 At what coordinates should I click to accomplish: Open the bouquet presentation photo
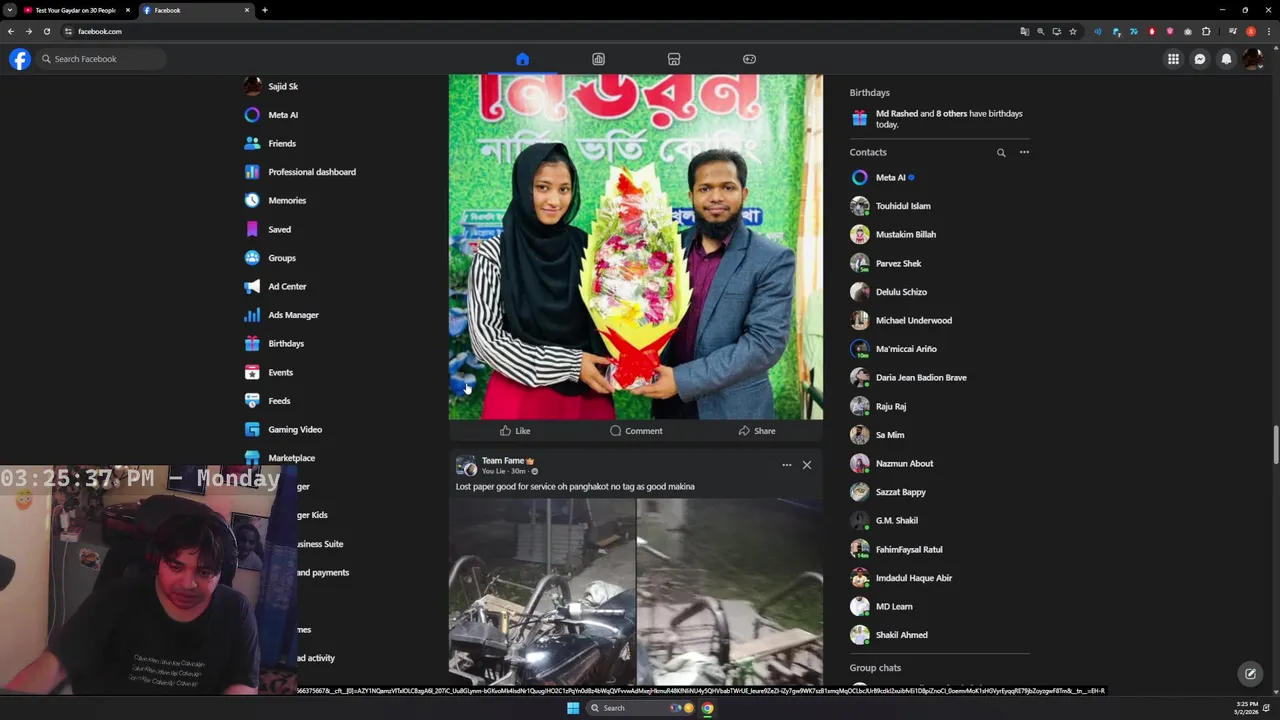636,246
